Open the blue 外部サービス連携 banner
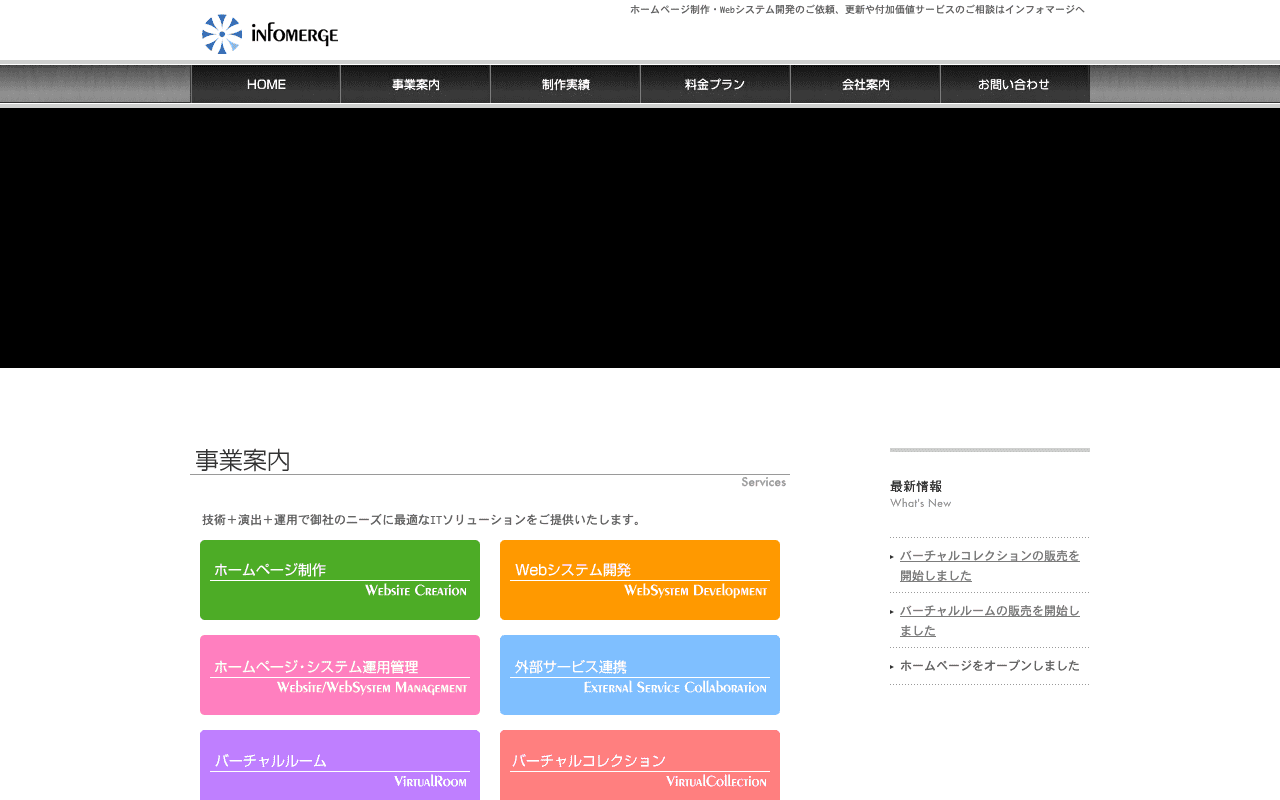Screen dimensions: 1280x800 (640, 675)
